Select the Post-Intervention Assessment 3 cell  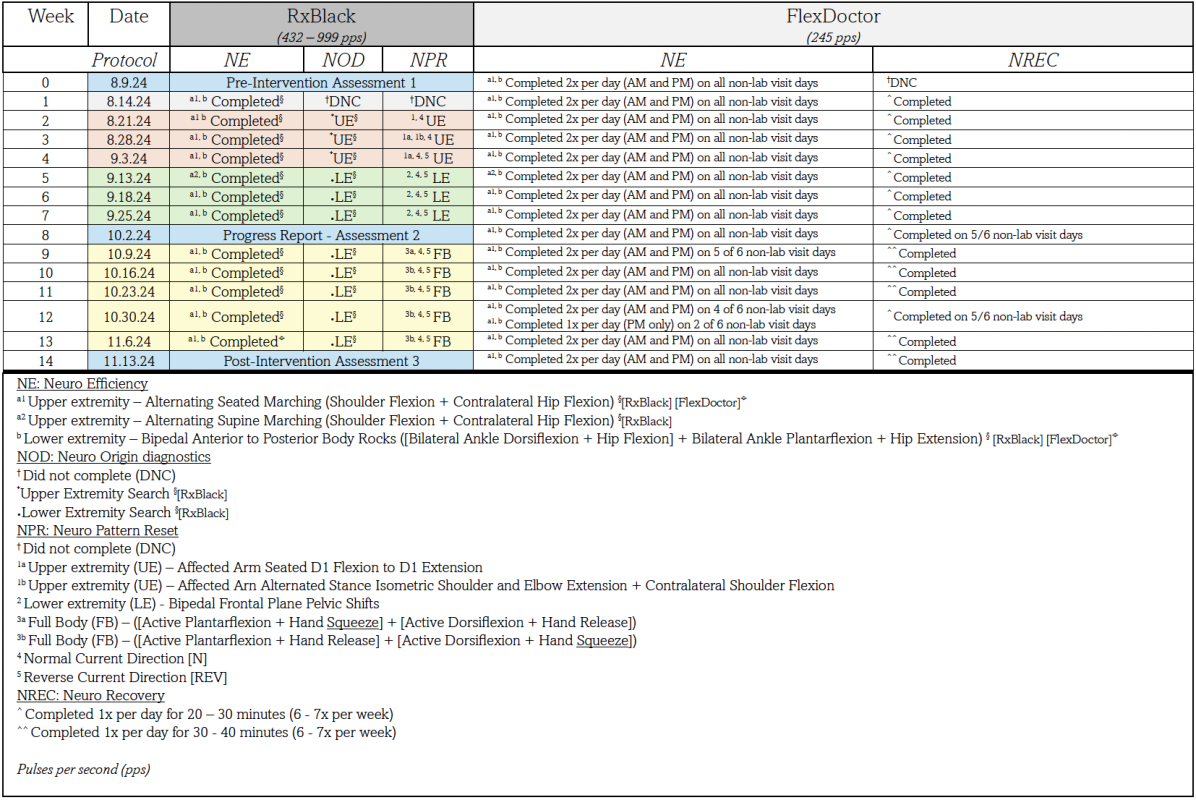[x=320, y=361]
